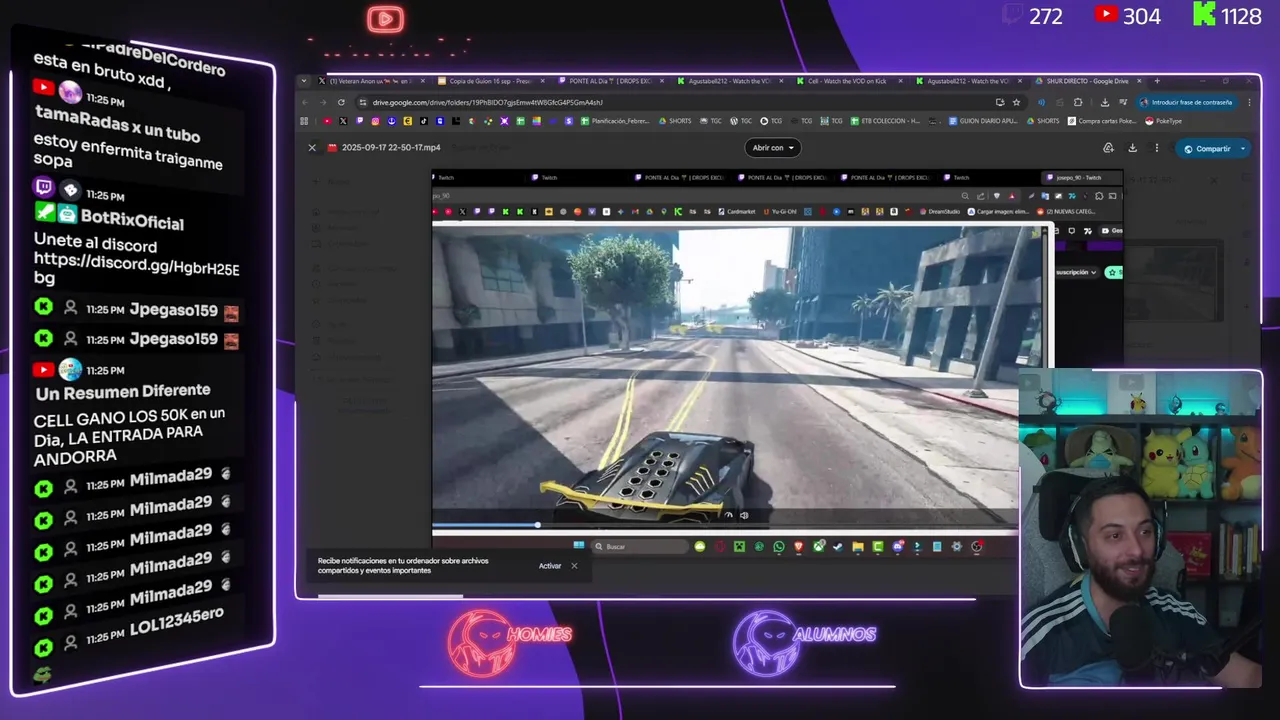The height and width of the screenshot is (720, 1280).
Task: Open the browser extensions puzzle icon
Action: pos(1078,102)
